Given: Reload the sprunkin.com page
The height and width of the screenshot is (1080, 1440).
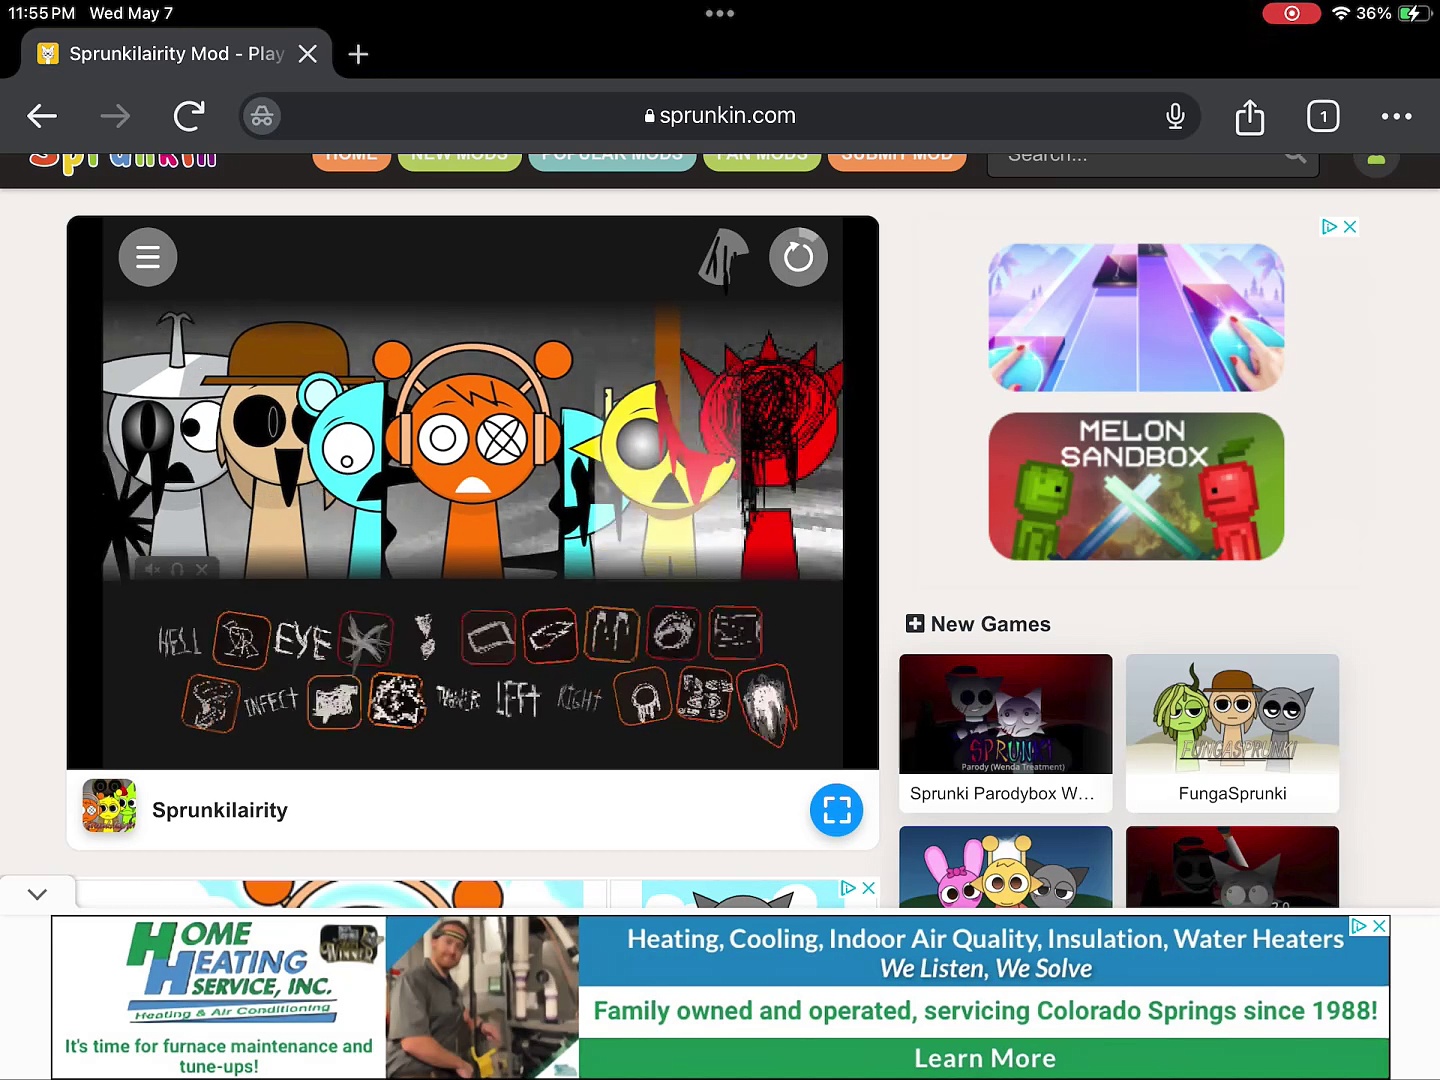Looking at the screenshot, I should click(189, 116).
